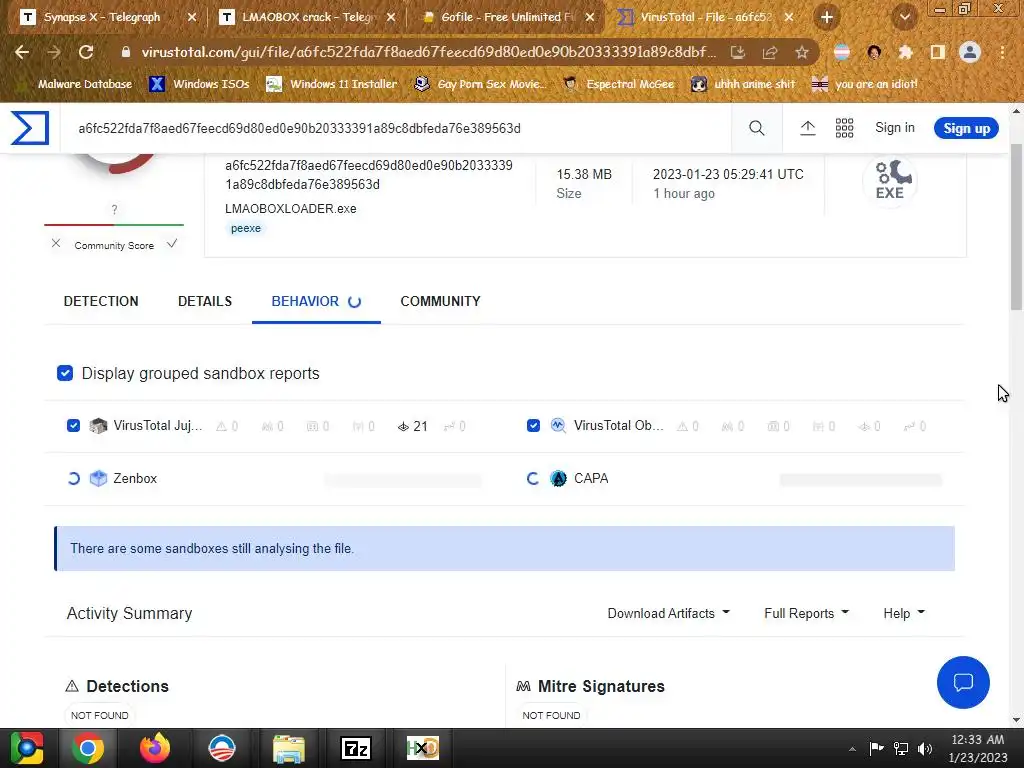The image size is (1024, 768).
Task: Click the EXE file type icon
Action: (891, 180)
